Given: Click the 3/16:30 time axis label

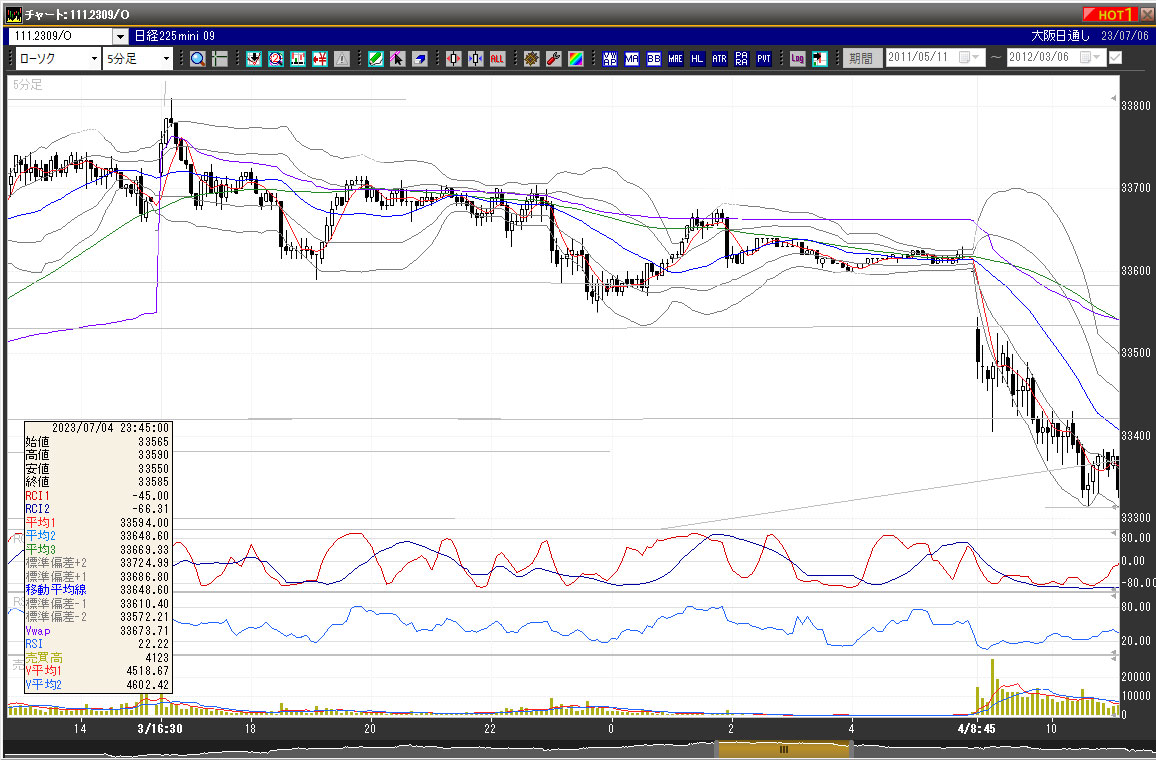Looking at the screenshot, I should (160, 728).
